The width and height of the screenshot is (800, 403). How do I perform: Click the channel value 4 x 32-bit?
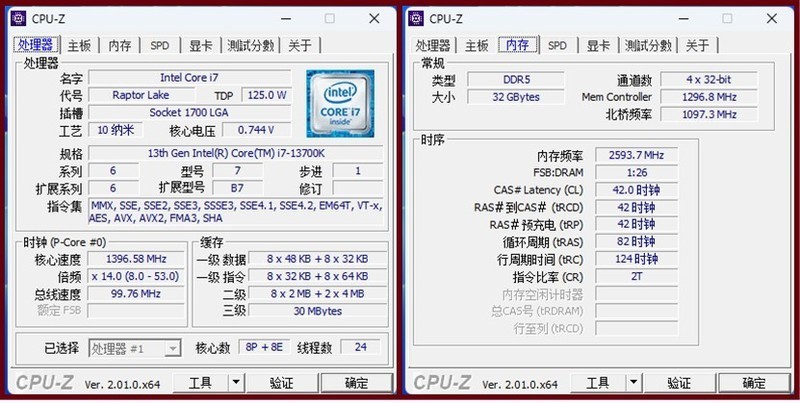(709, 80)
